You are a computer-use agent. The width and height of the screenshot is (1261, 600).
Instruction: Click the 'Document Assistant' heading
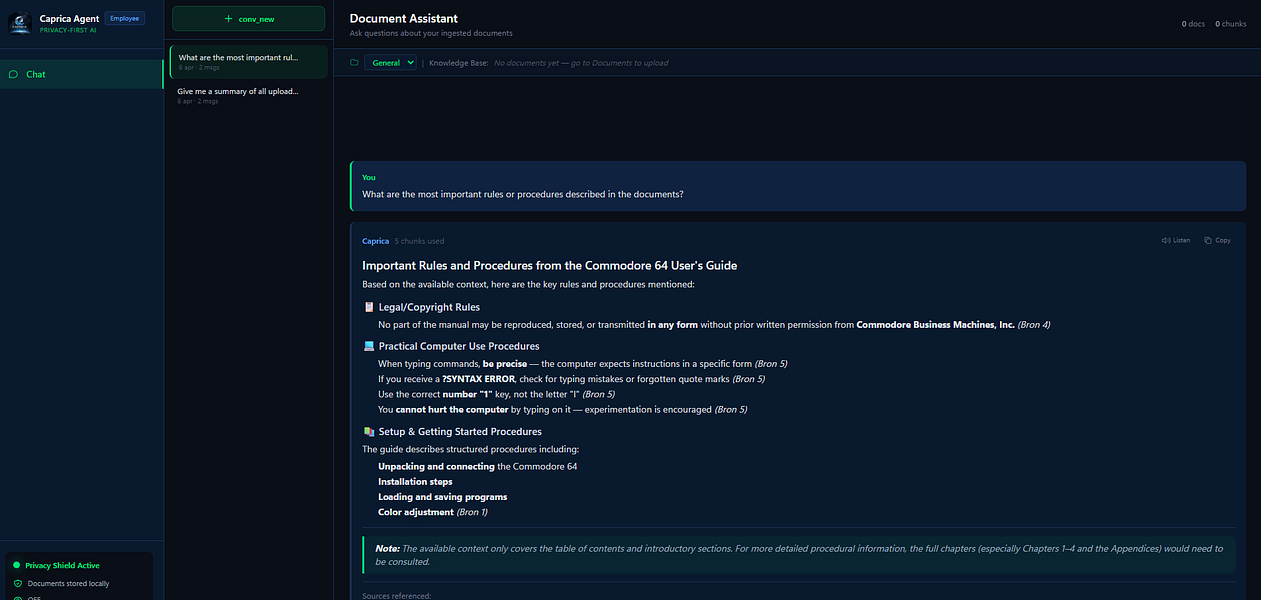(404, 18)
